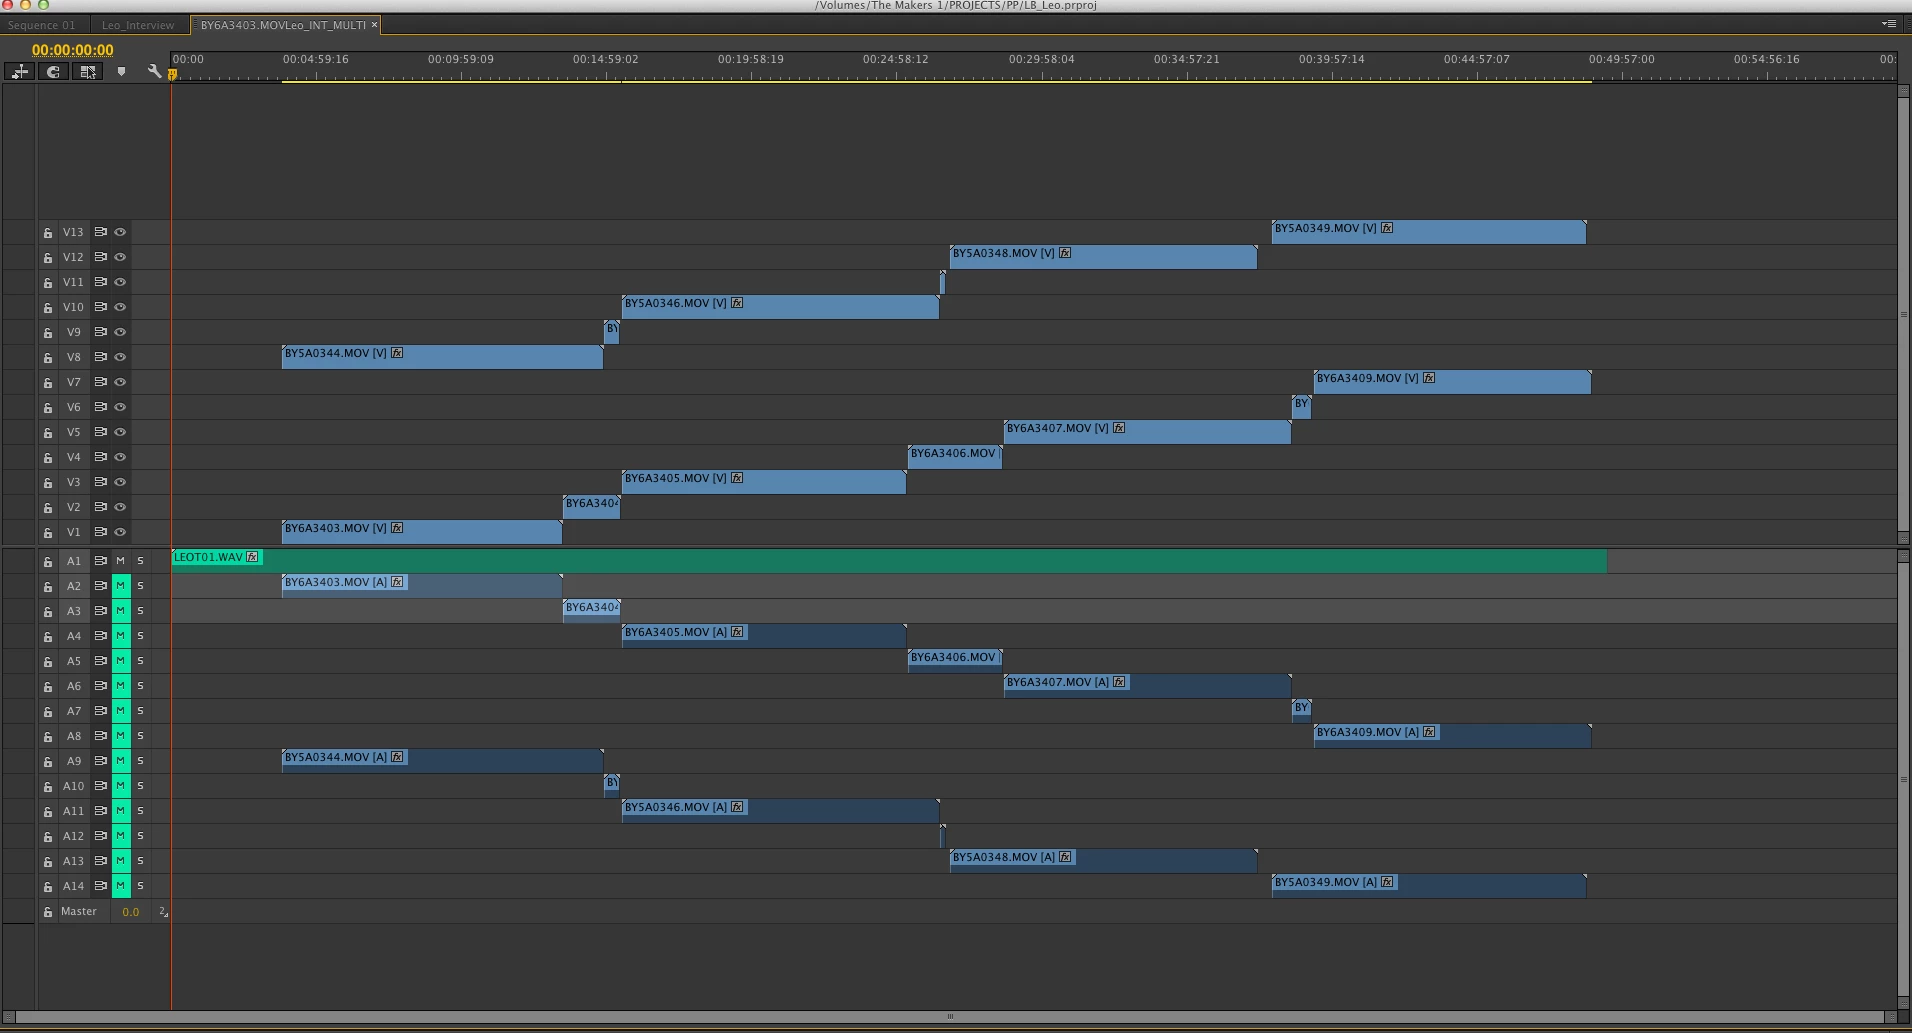Click the fx badge on LEOT01.WAV clip

(x=252, y=557)
